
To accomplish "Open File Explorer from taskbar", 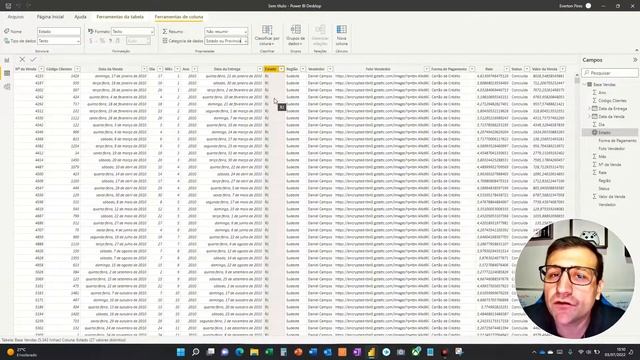I will [254, 352].
